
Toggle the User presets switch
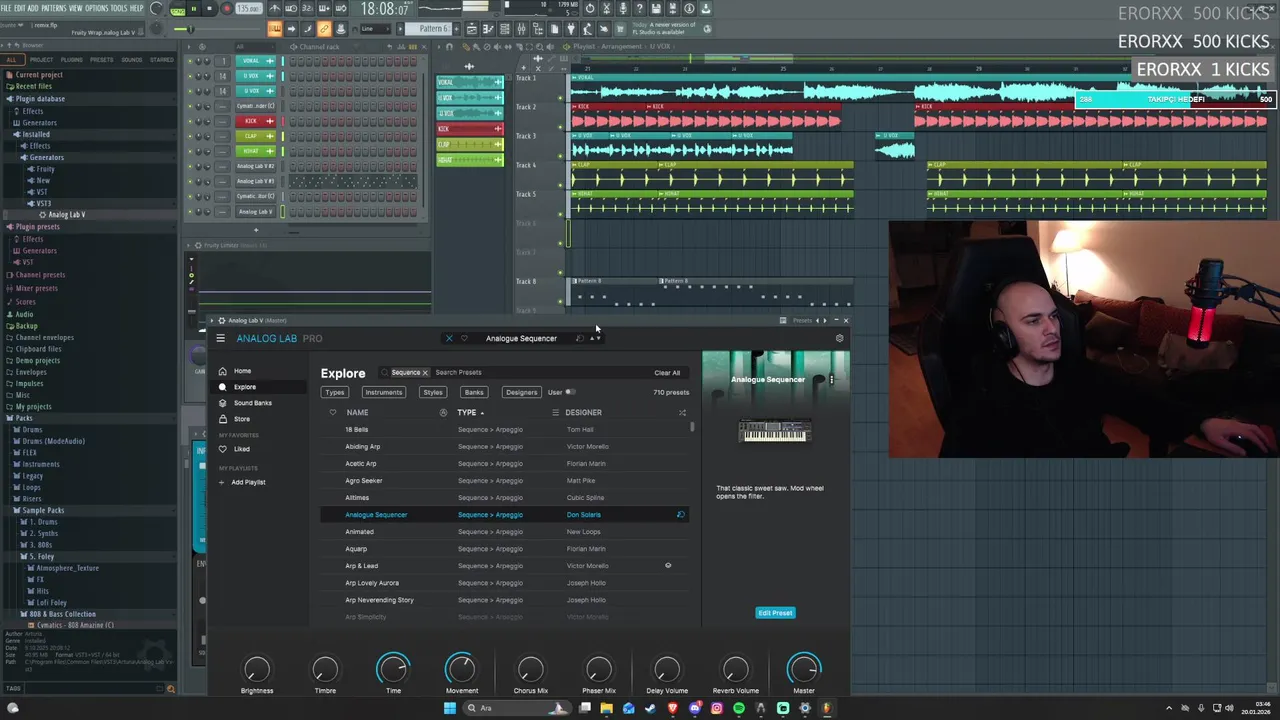pyautogui.click(x=570, y=392)
